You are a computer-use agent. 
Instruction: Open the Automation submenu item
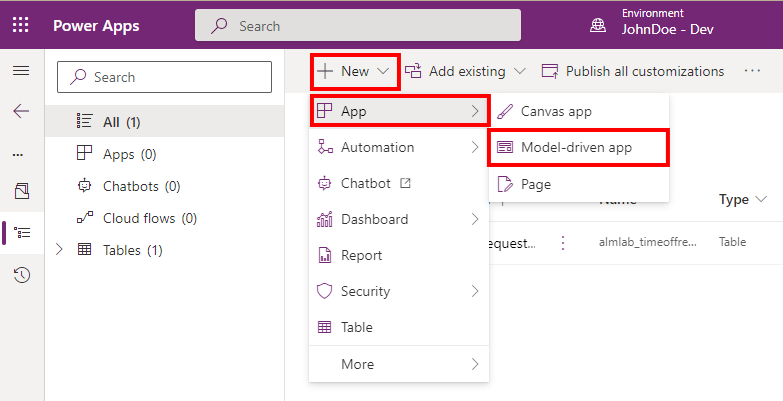point(399,147)
